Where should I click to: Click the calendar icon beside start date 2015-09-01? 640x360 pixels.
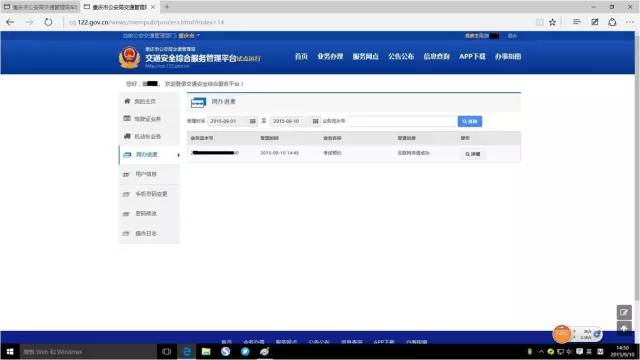point(253,121)
